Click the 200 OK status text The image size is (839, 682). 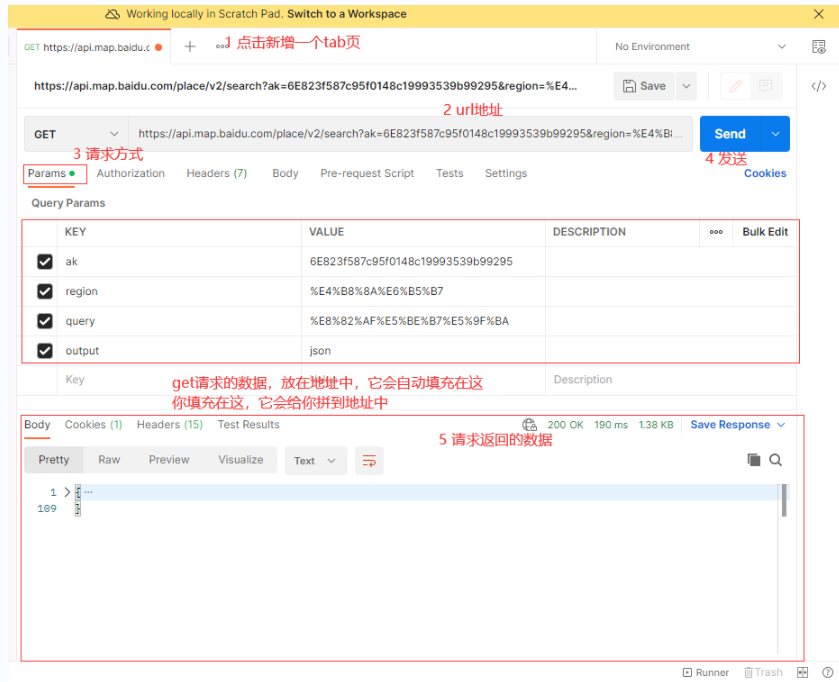565,425
